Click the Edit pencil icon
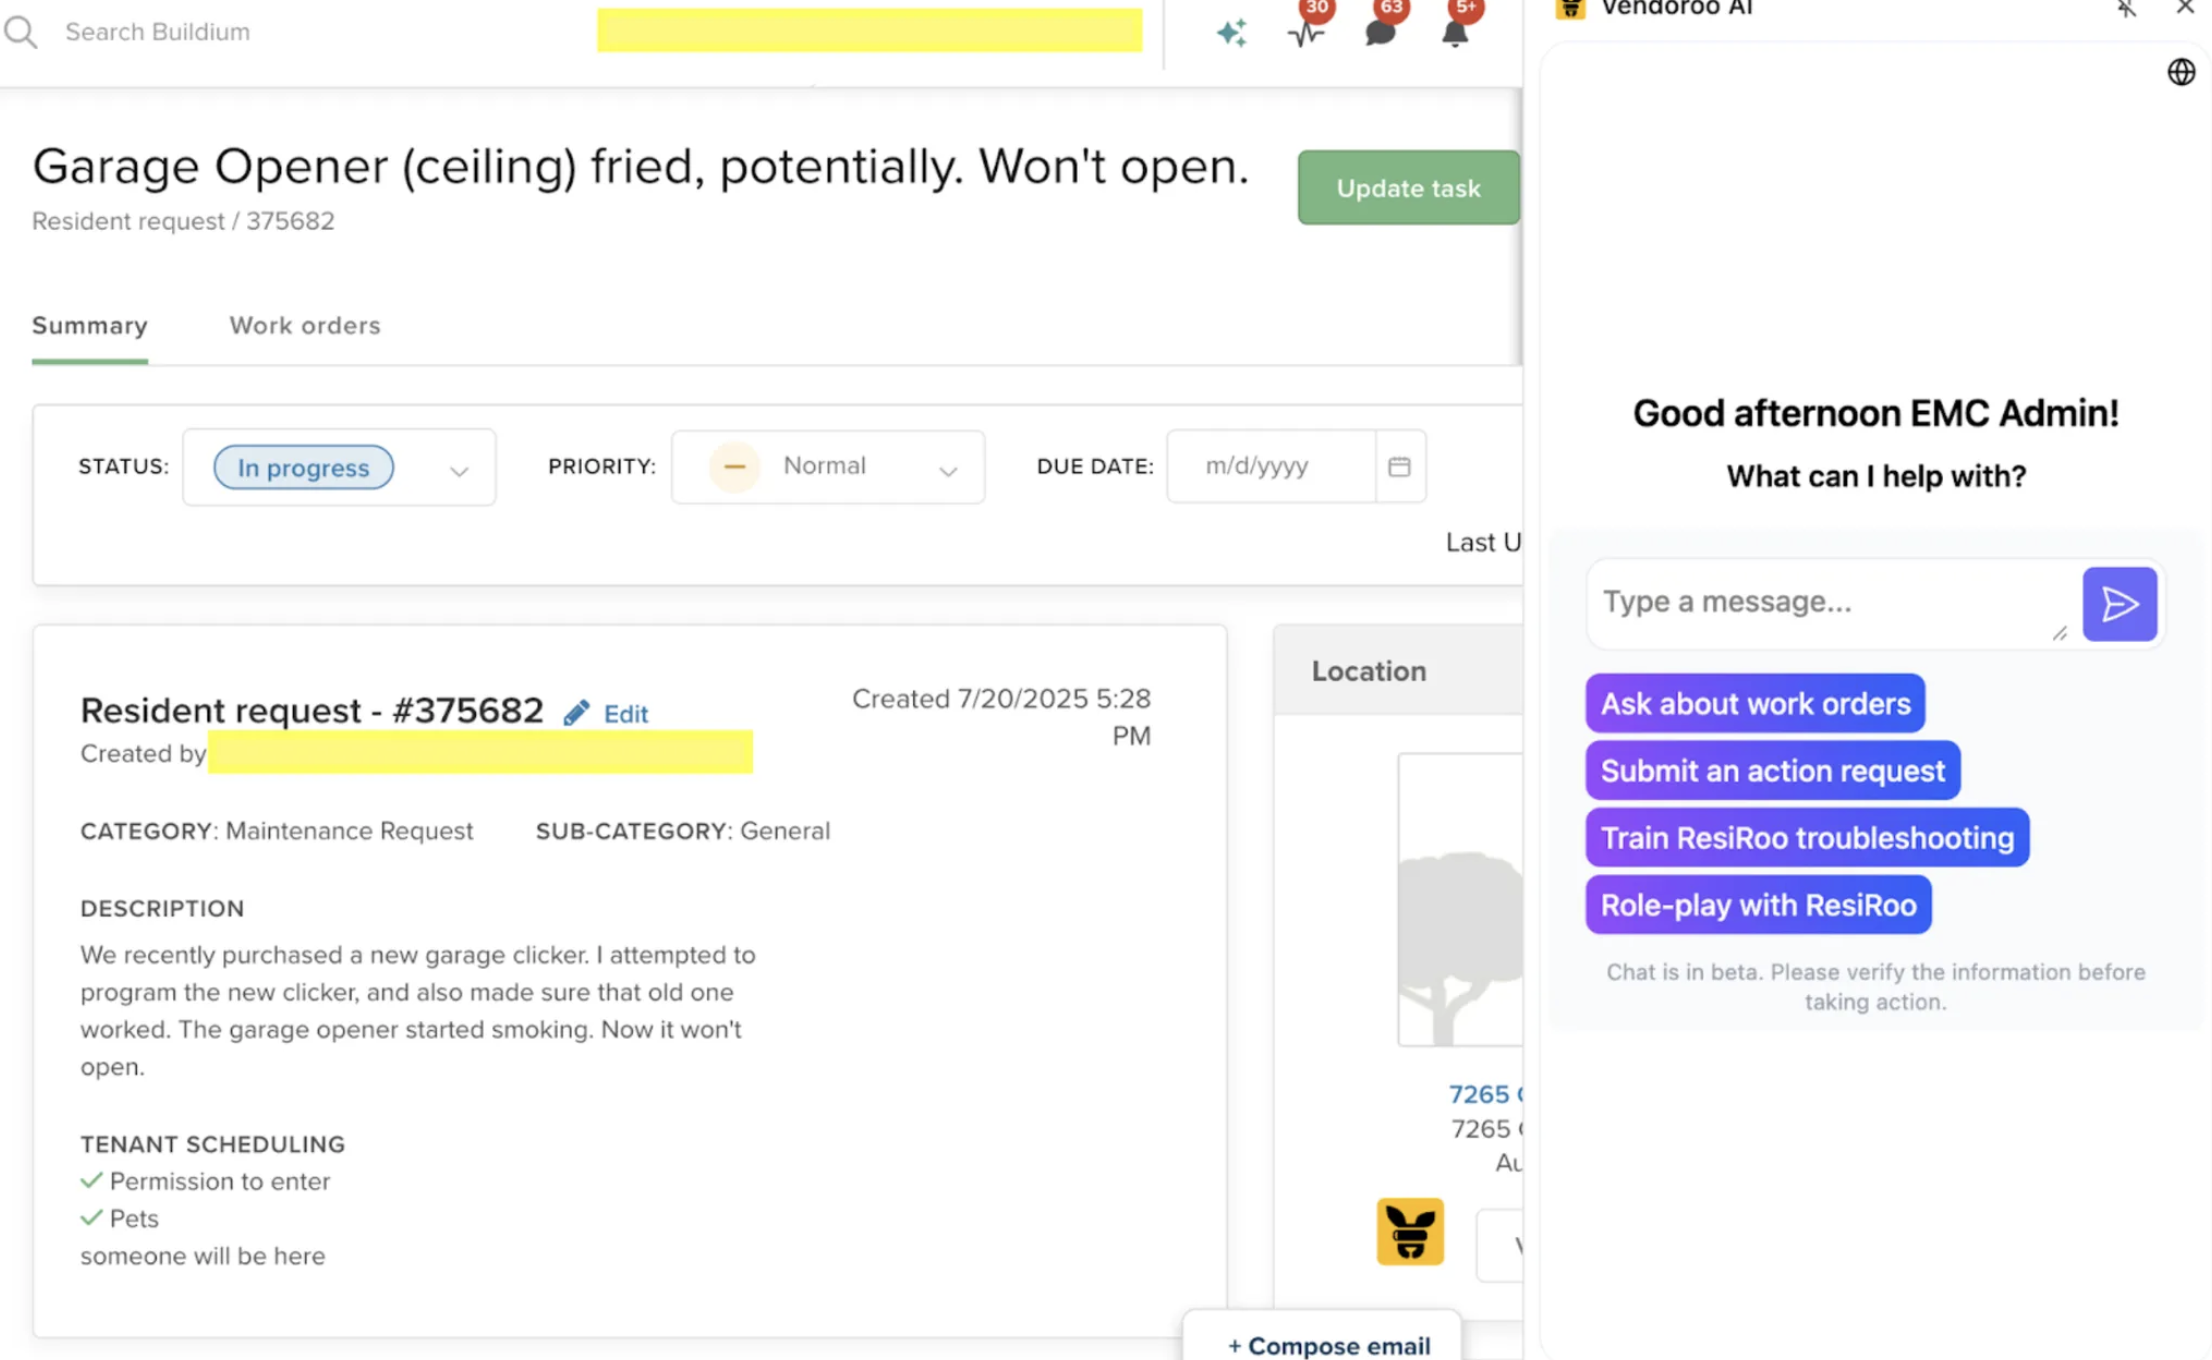This screenshot has width=2212, height=1360. tap(576, 713)
